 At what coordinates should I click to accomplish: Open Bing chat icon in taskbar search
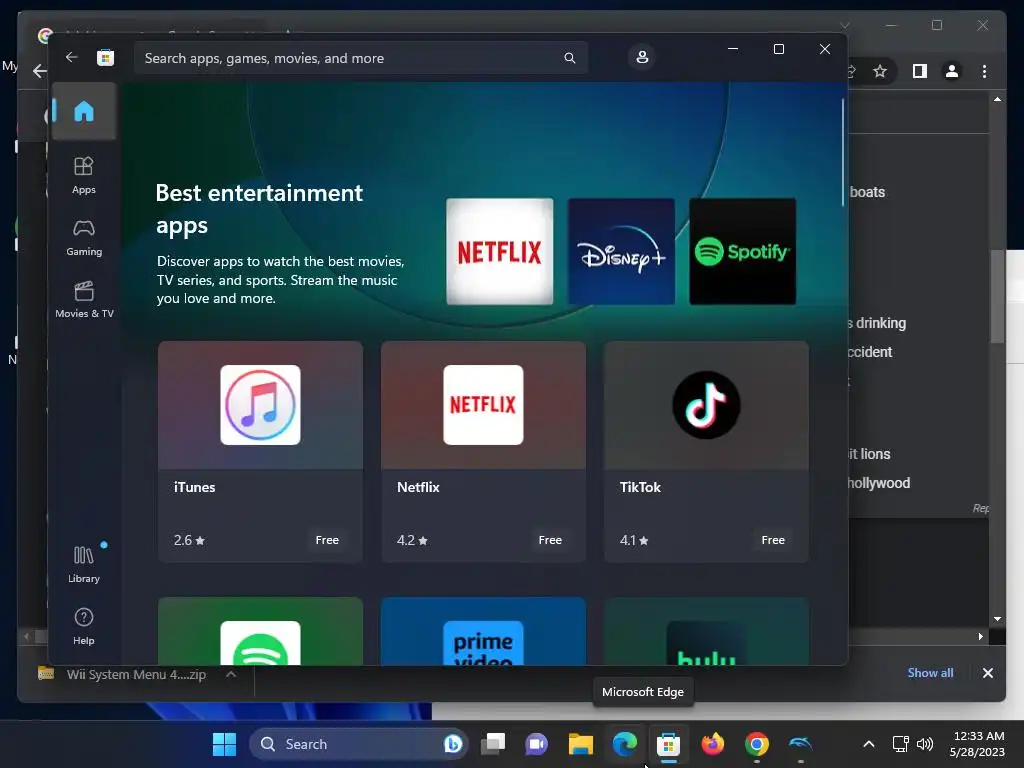coord(453,744)
